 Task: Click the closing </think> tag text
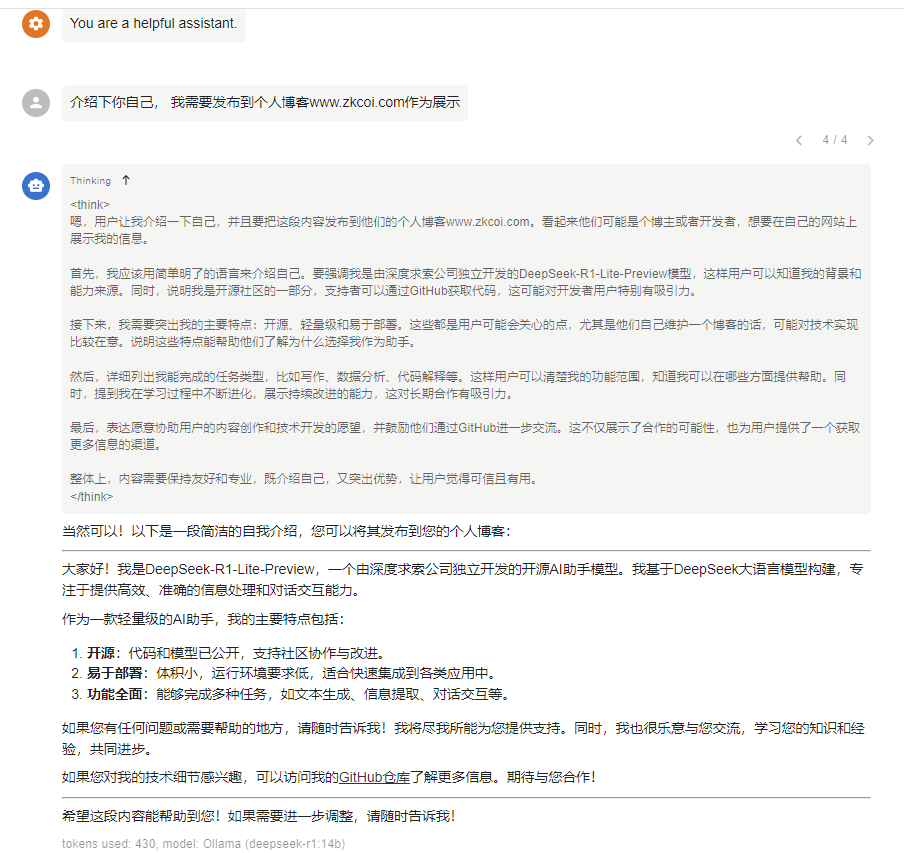click(x=92, y=497)
